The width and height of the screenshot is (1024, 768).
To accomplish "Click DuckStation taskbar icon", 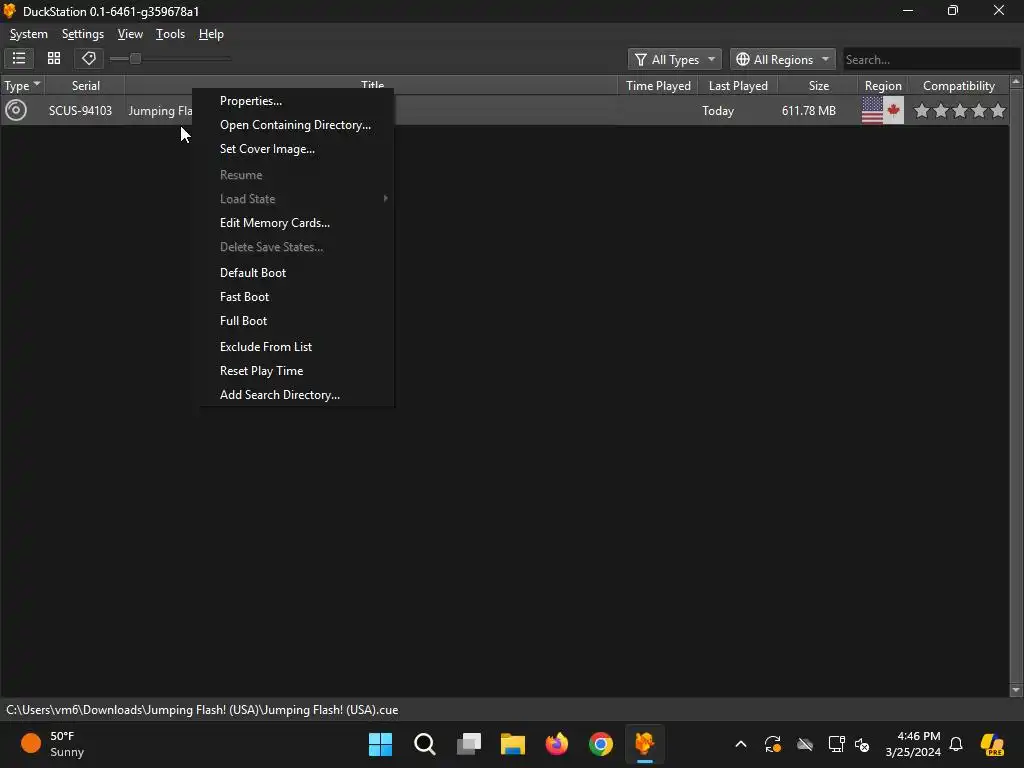I will click(645, 744).
